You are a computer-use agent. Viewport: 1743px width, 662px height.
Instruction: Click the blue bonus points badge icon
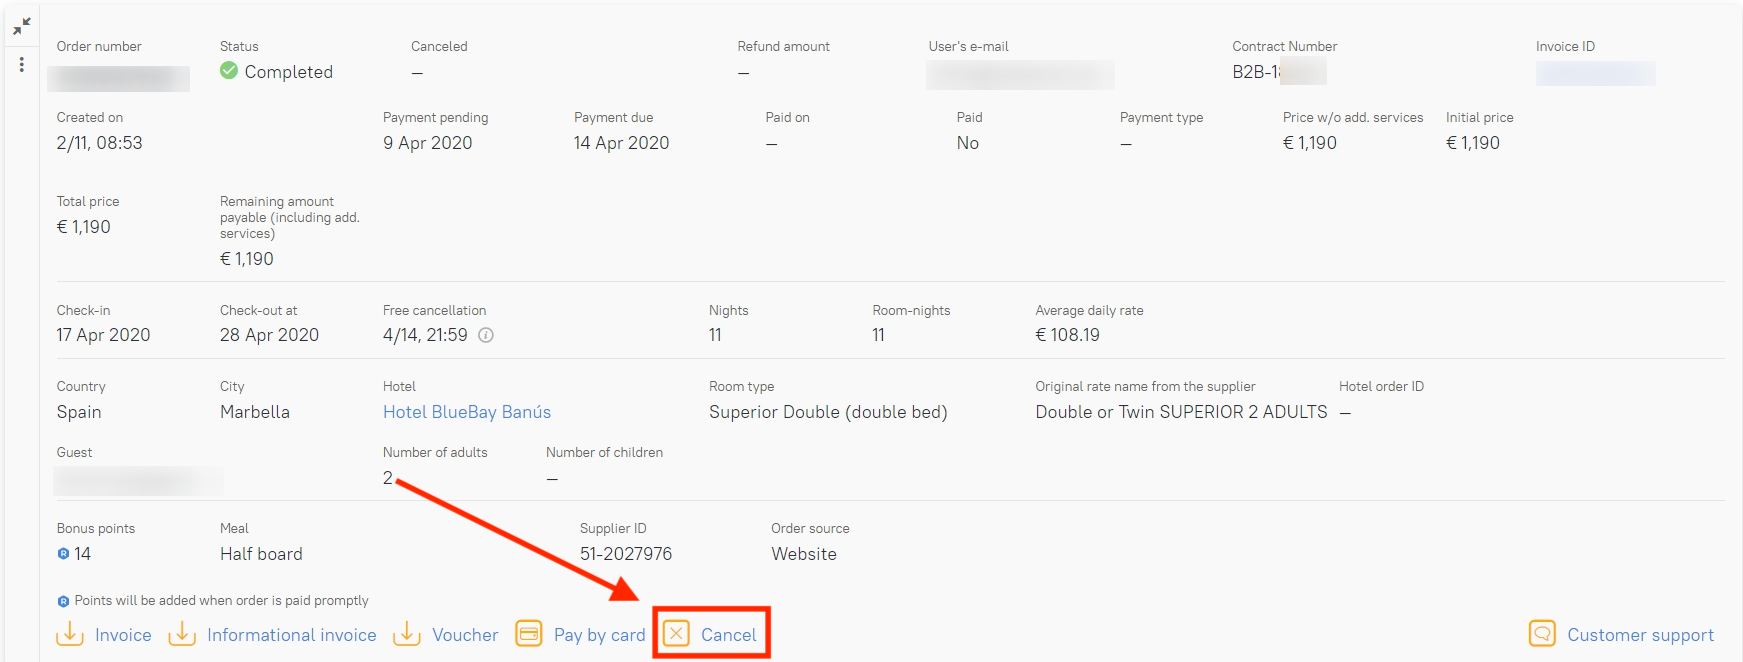63,554
